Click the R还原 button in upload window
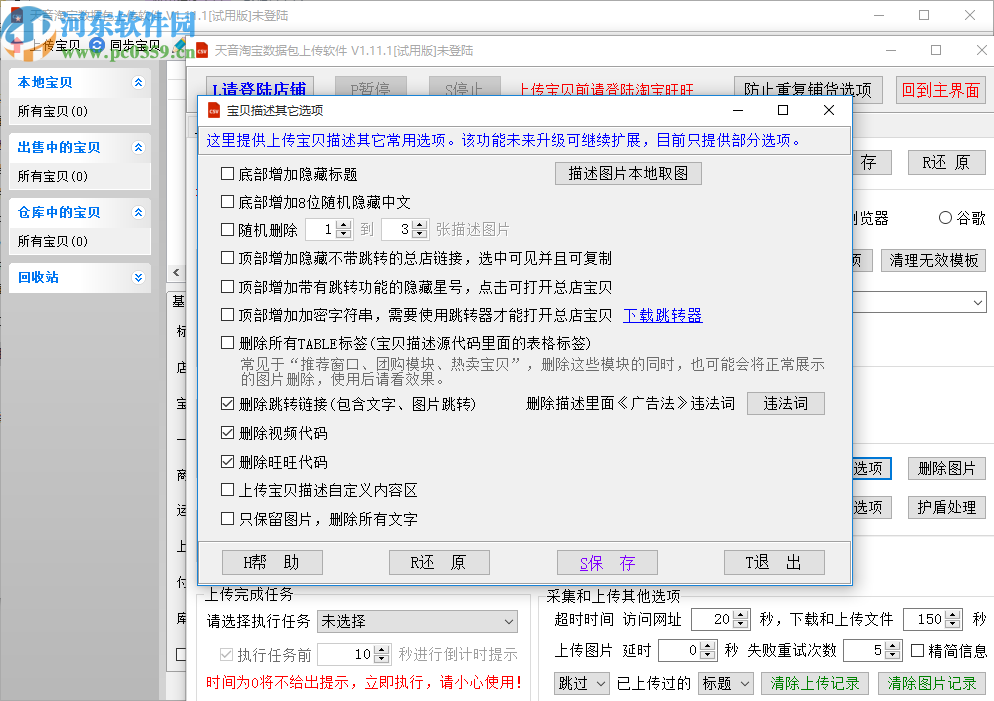Viewport: 994px width, 701px height. click(x=946, y=162)
